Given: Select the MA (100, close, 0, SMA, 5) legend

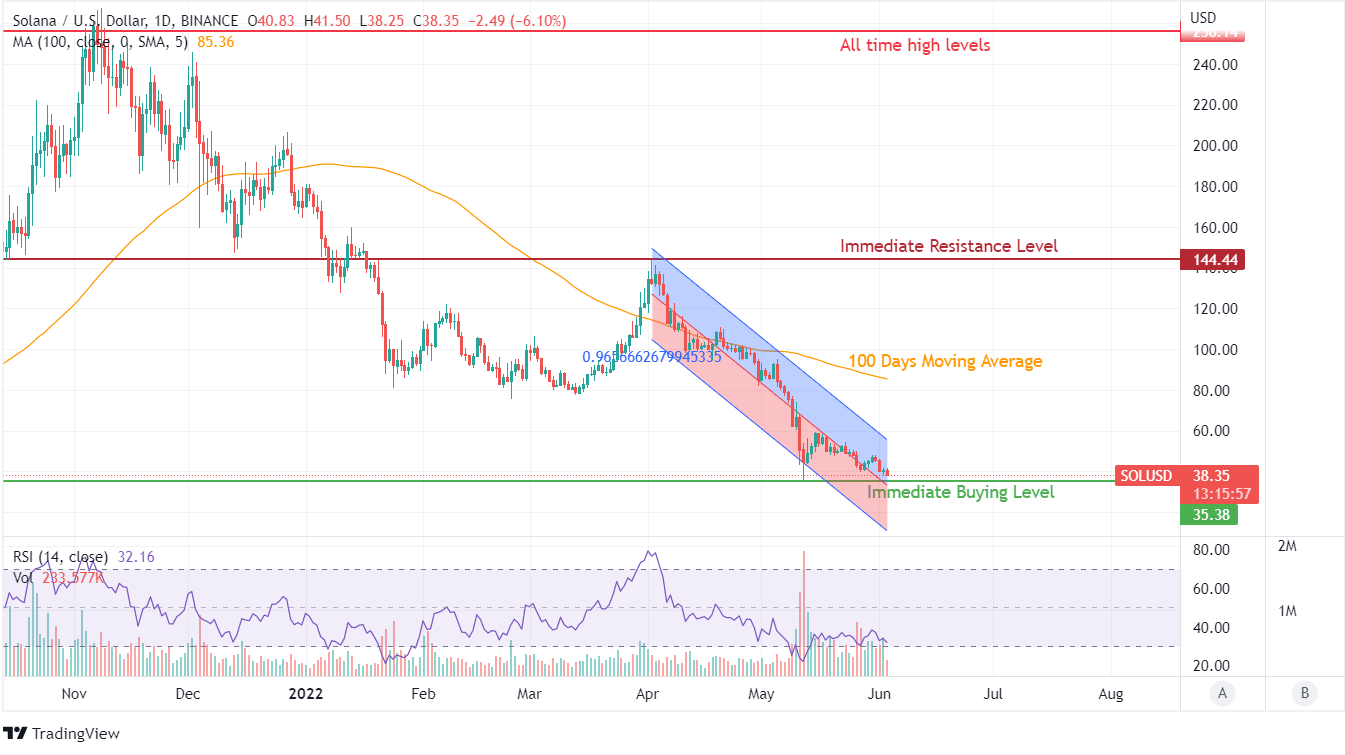Looking at the screenshot, I should point(102,42).
